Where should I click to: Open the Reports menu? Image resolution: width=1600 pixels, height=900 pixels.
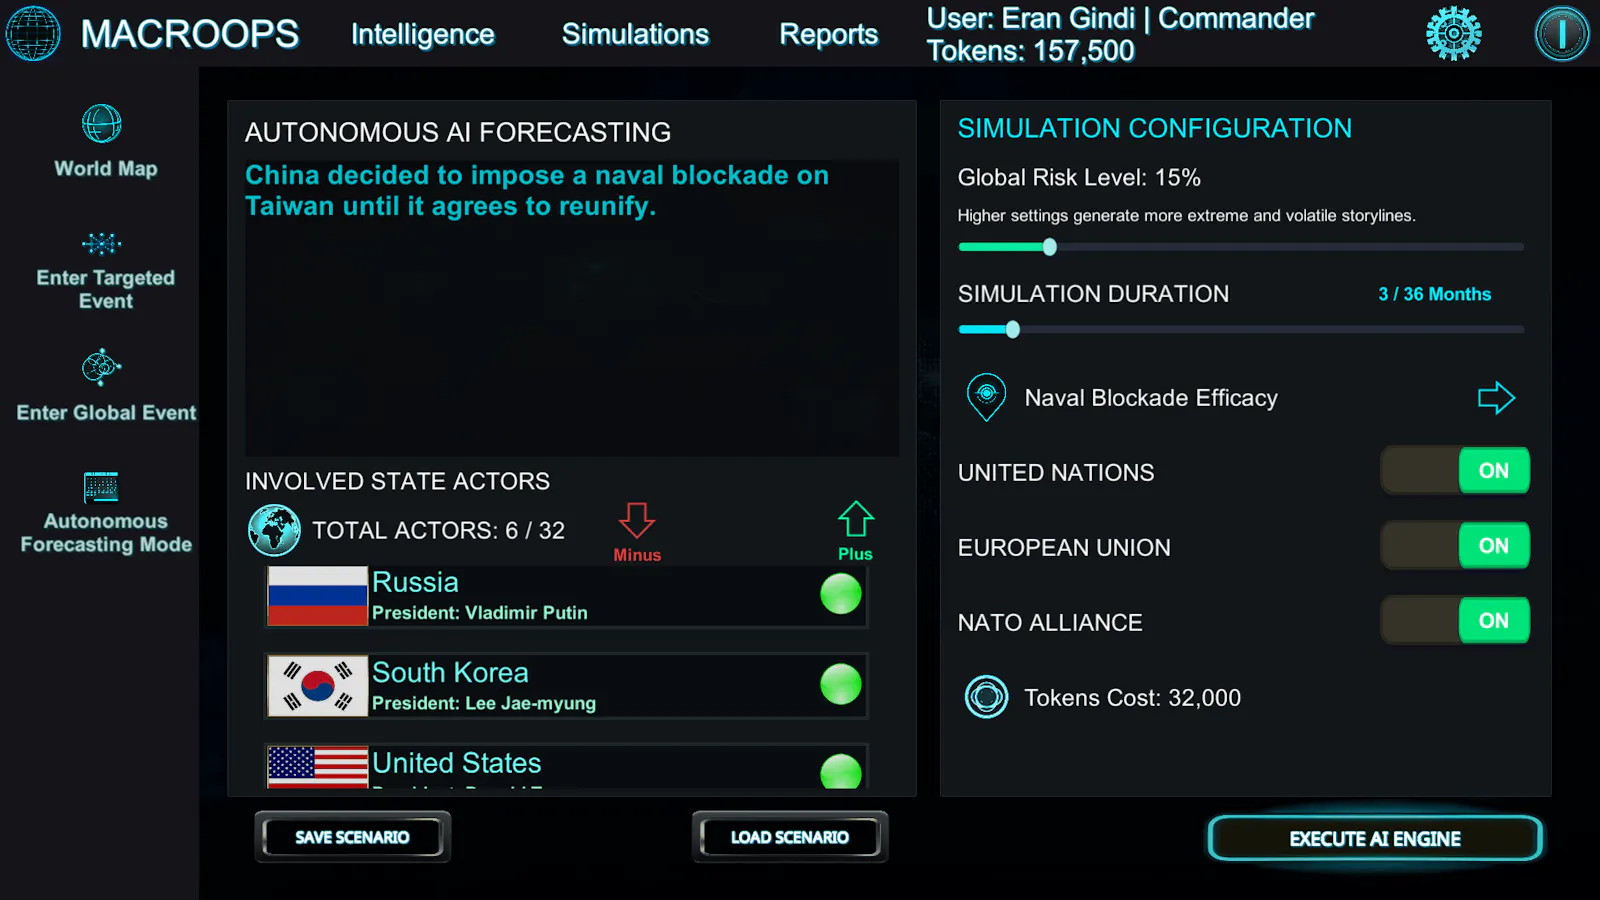pyautogui.click(x=829, y=34)
